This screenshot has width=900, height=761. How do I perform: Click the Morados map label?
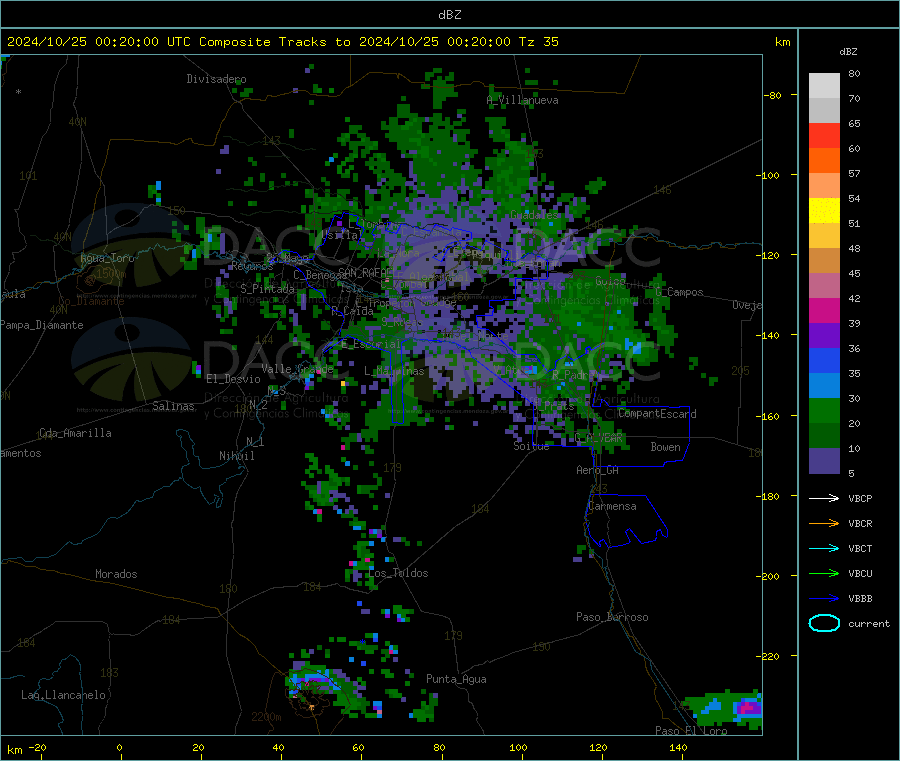116,574
